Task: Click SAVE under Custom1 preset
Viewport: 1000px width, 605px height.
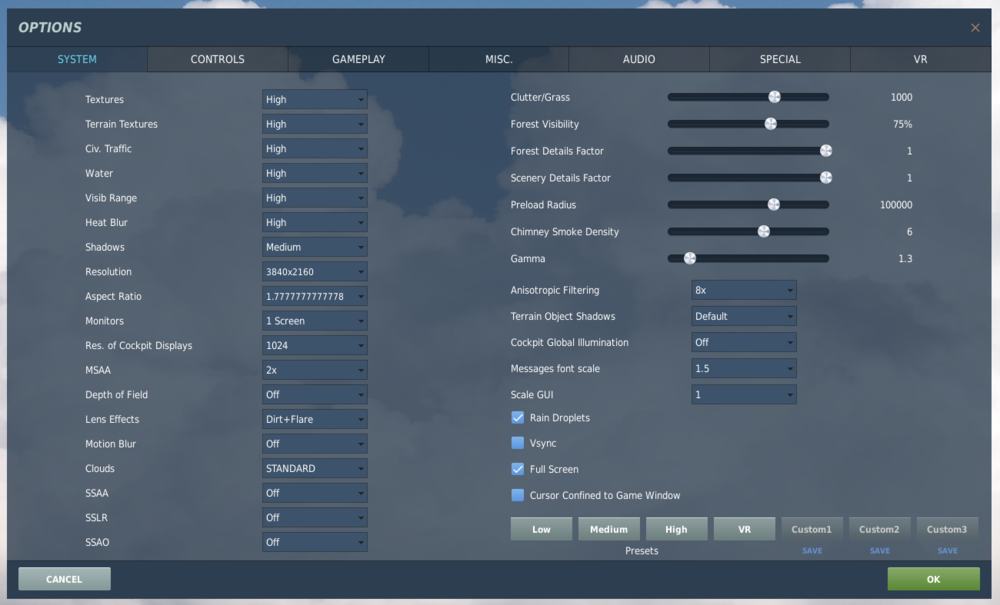Action: tap(812, 551)
